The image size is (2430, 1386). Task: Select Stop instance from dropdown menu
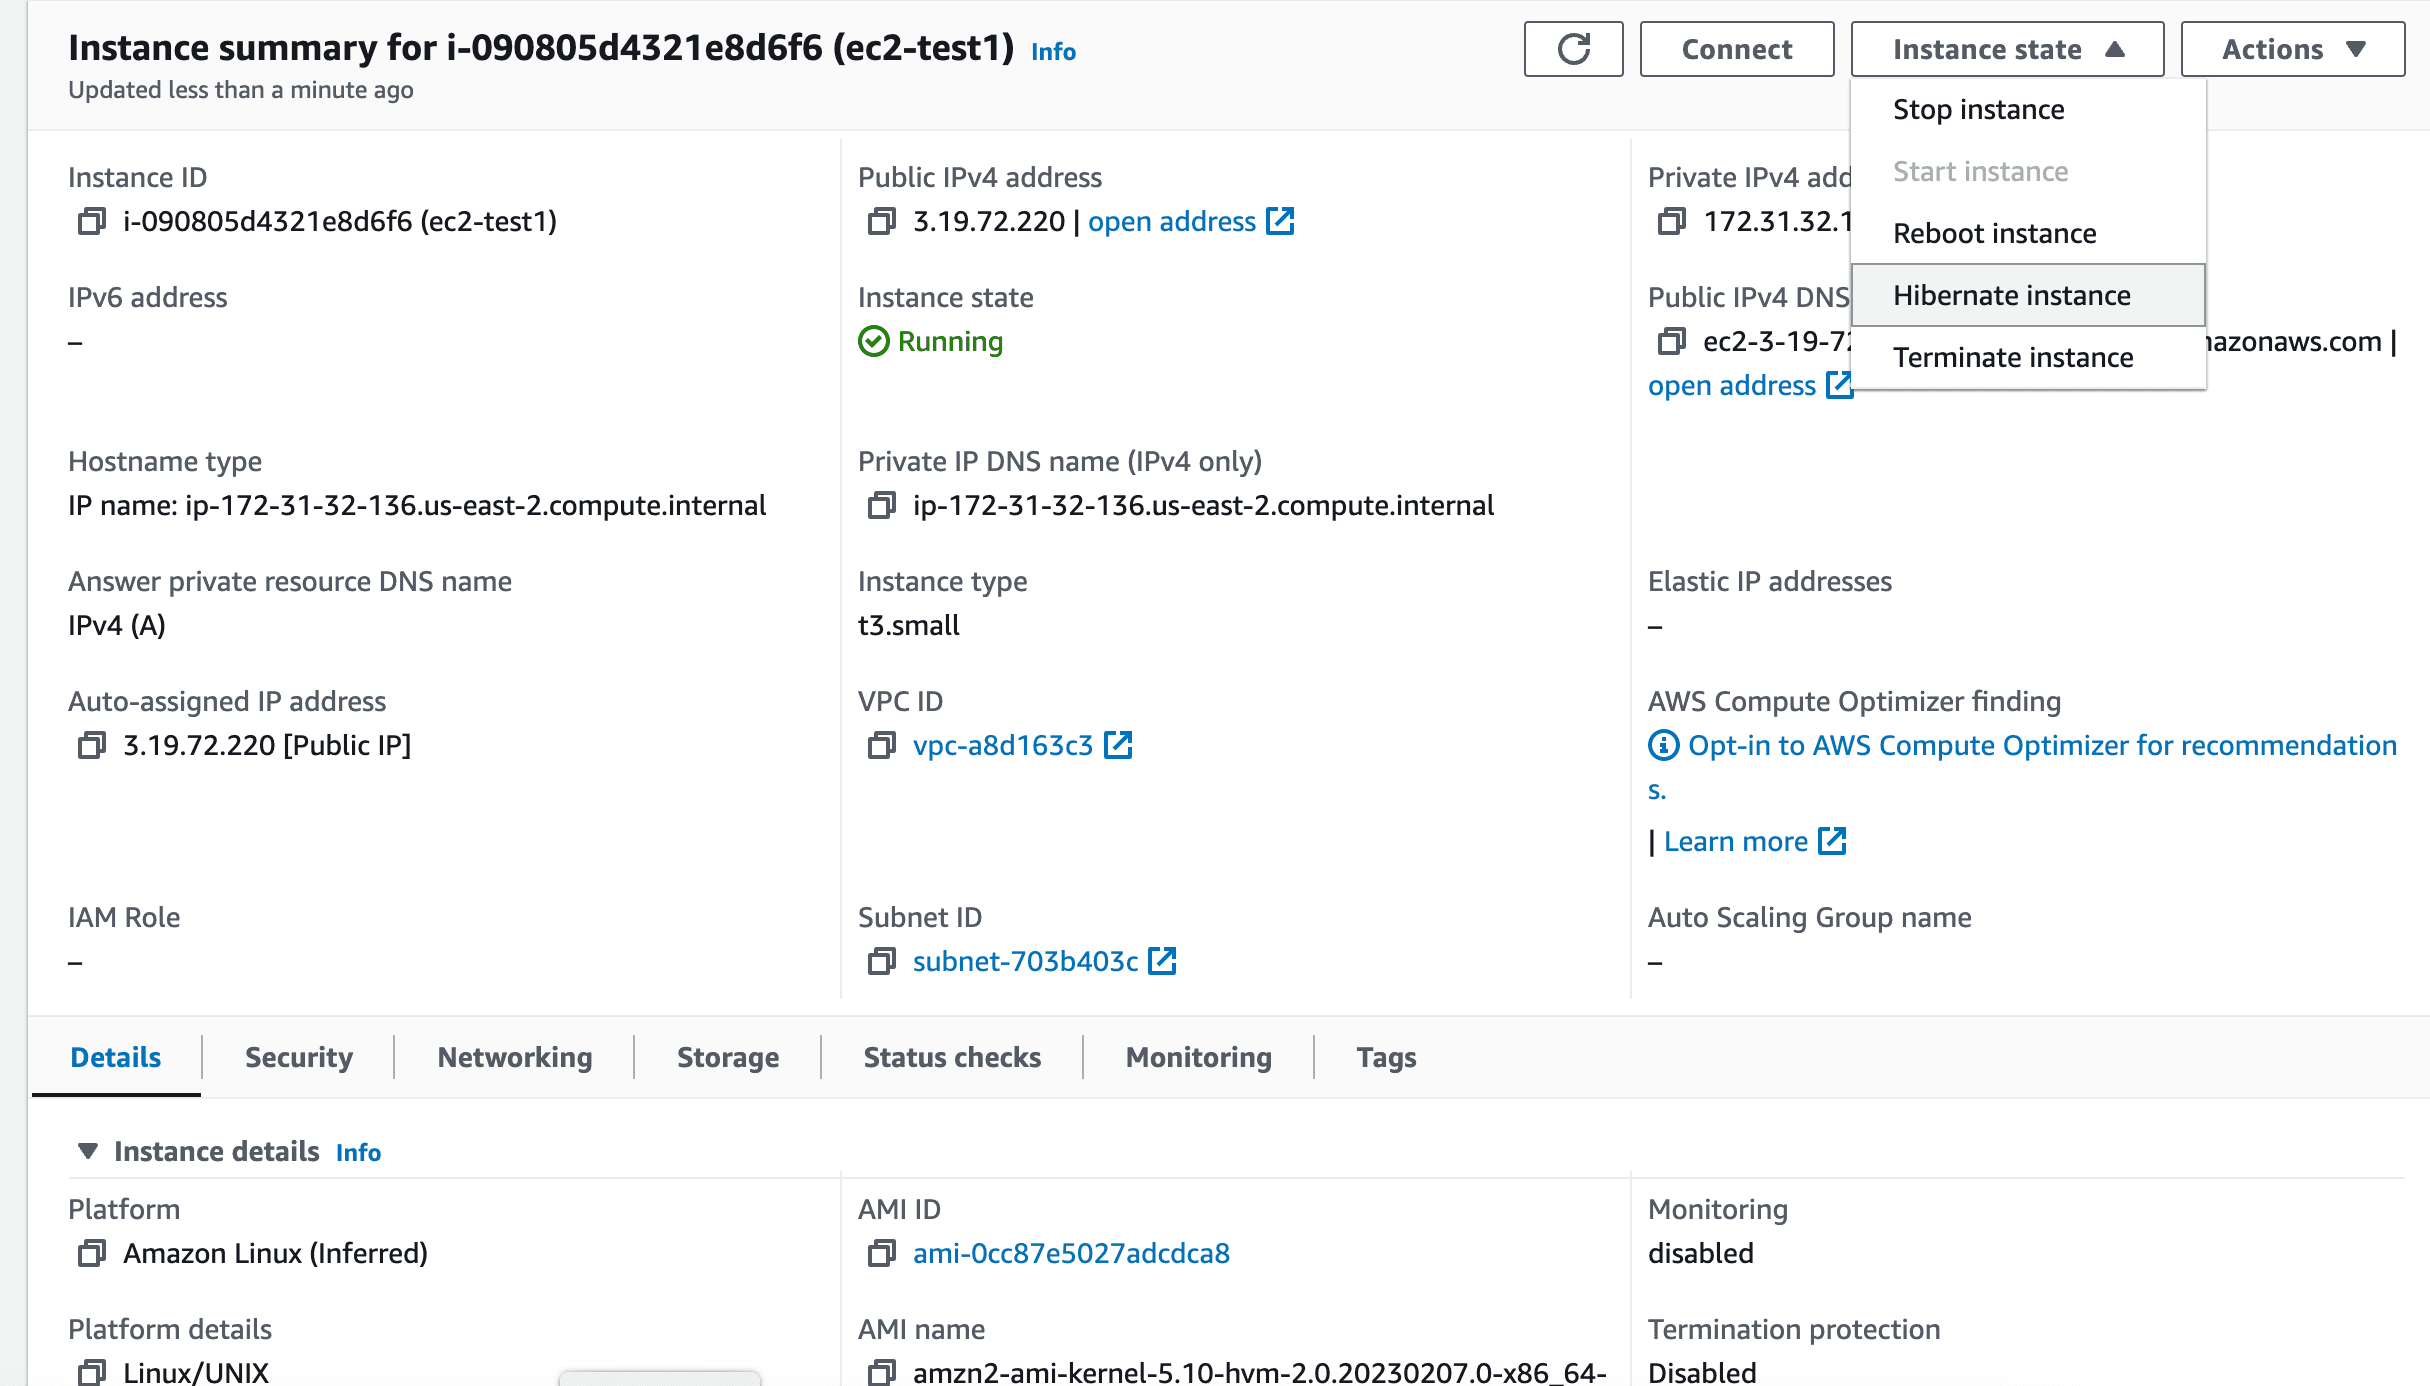point(1978,109)
